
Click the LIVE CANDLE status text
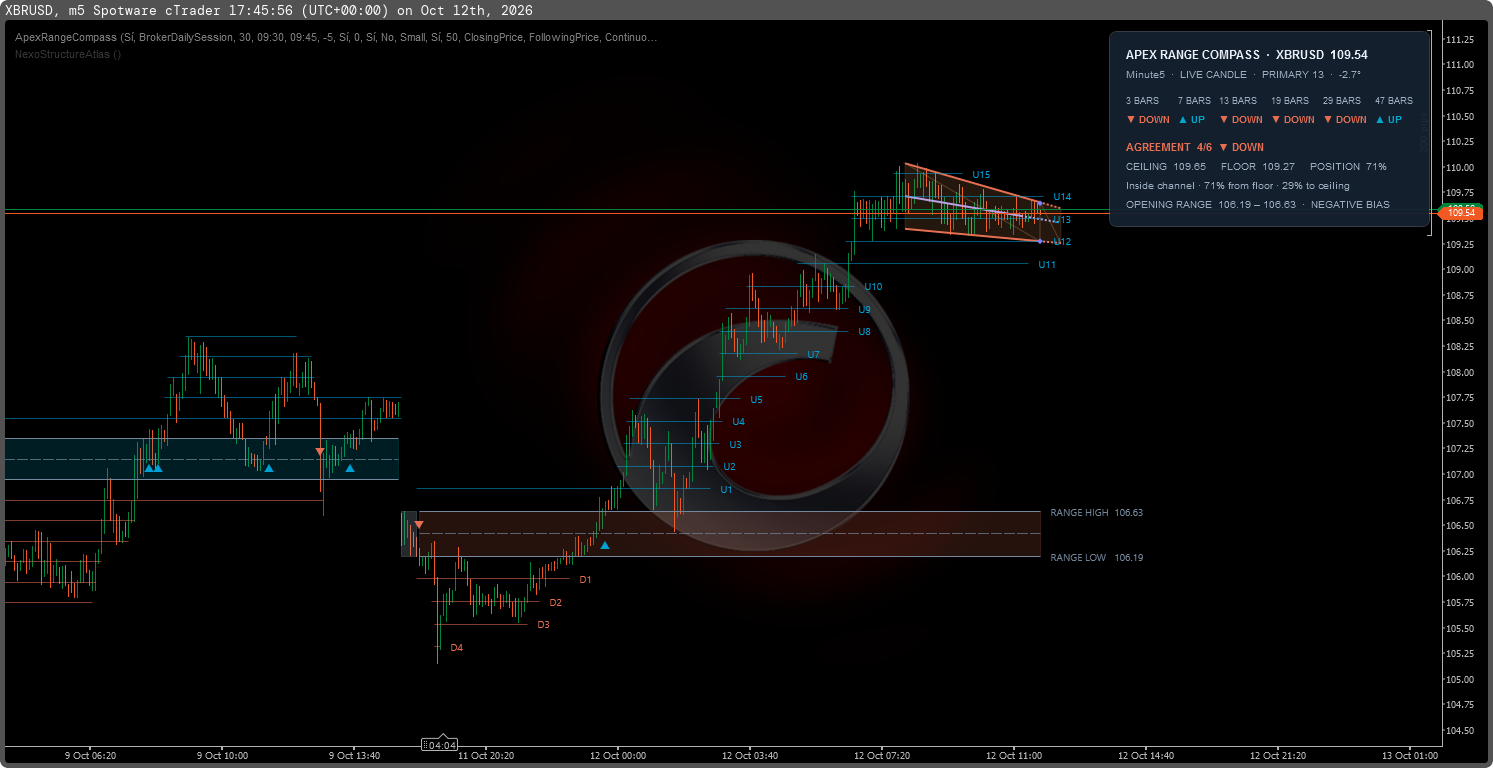tap(1213, 75)
